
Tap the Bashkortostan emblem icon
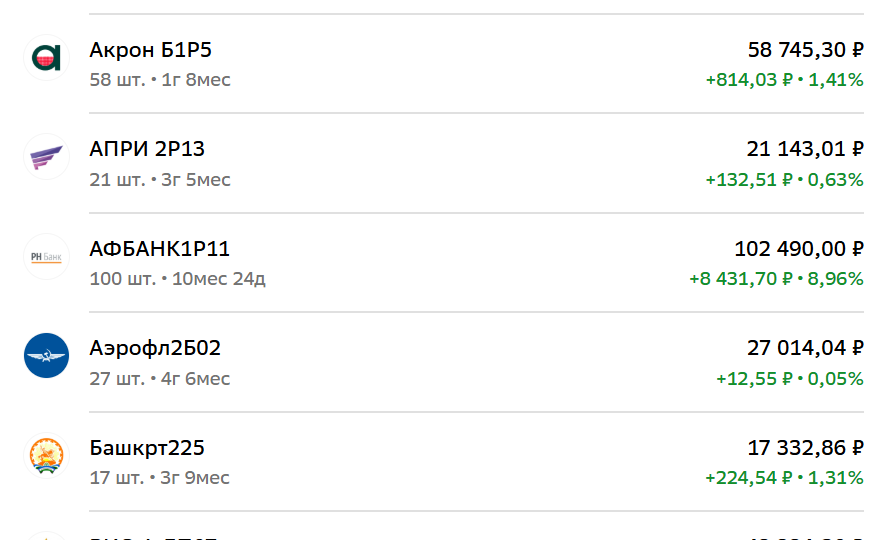click(x=47, y=455)
